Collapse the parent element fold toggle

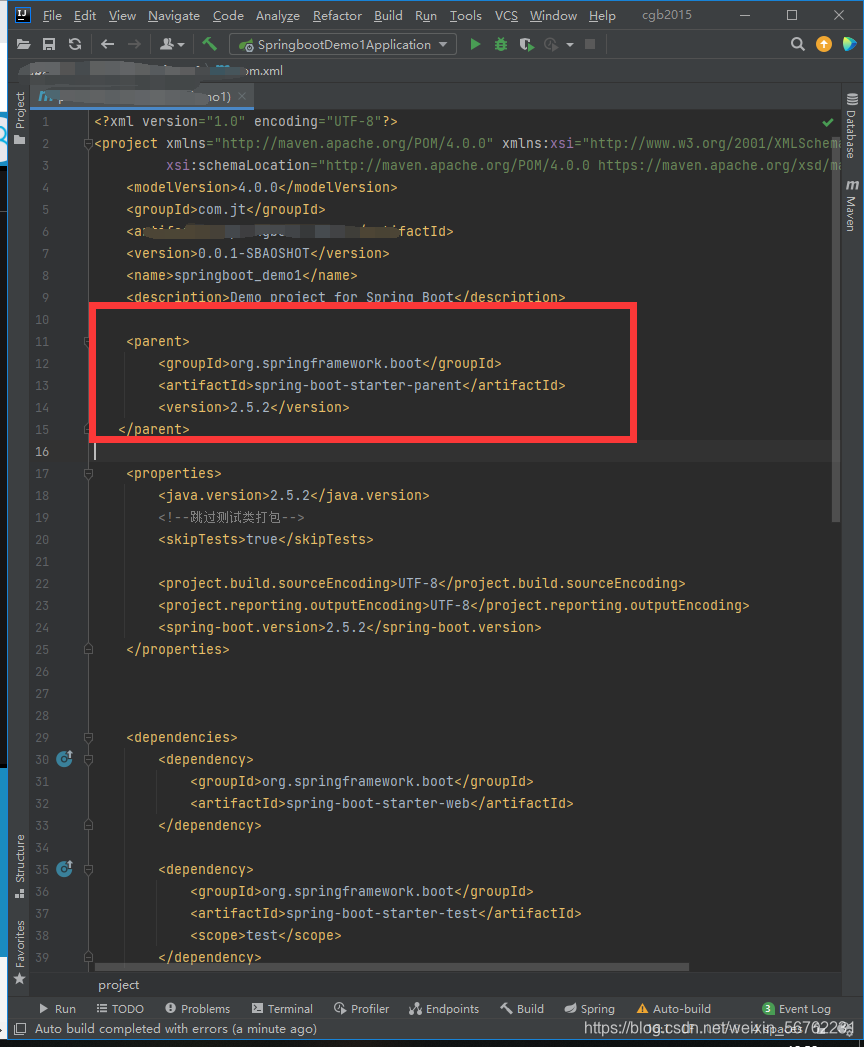click(88, 341)
